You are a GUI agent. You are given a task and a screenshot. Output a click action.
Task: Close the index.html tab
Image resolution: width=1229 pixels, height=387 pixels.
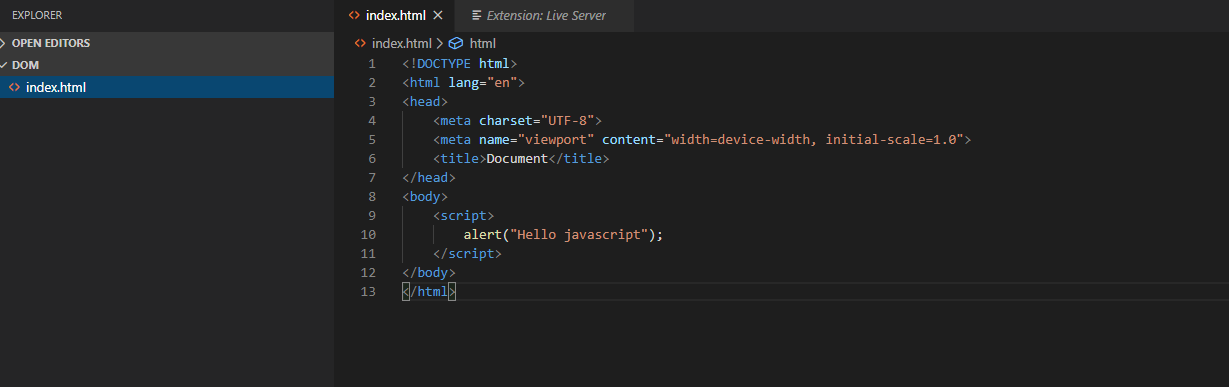pyautogui.click(x=438, y=15)
